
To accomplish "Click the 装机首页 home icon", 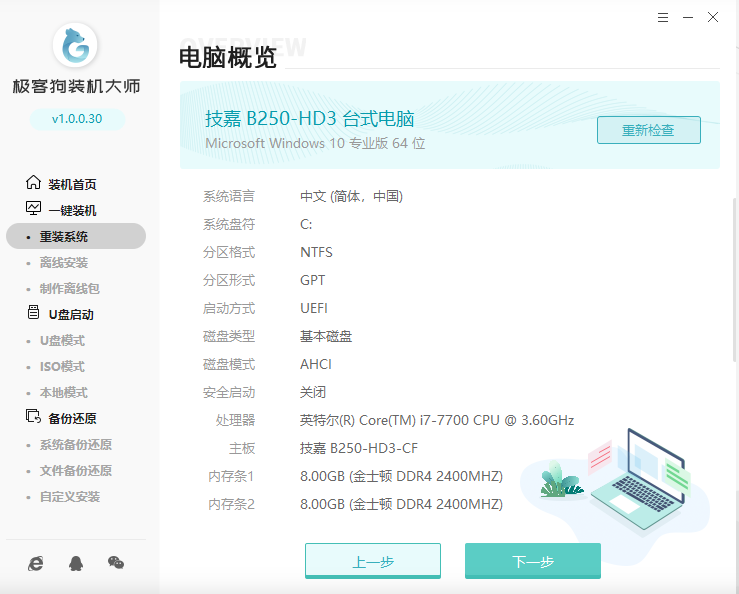I will point(33,182).
